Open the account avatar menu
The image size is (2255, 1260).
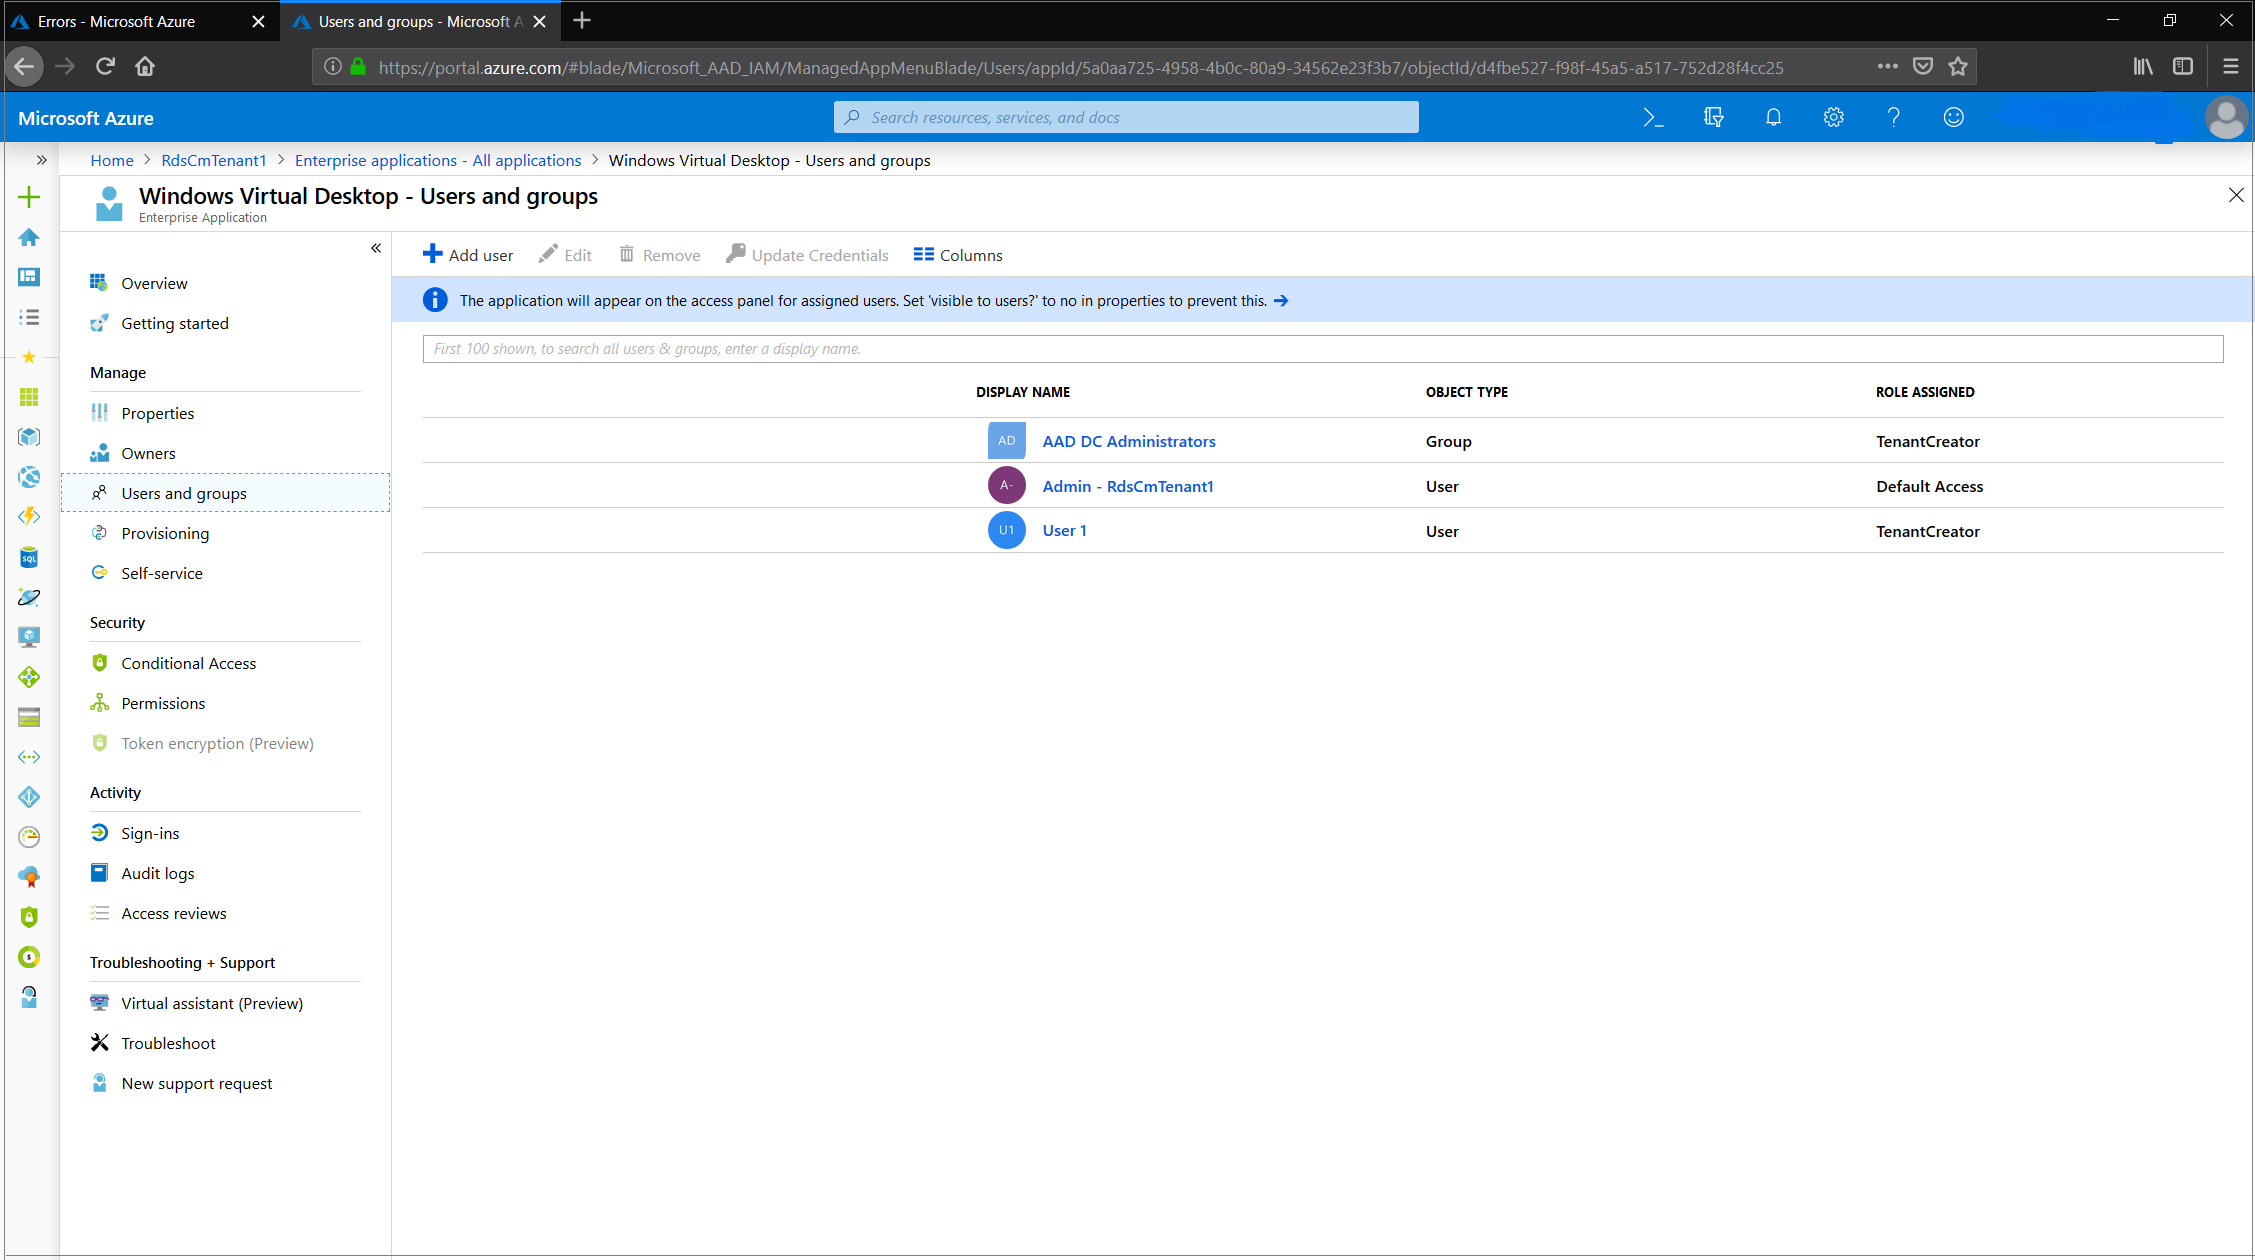point(2226,118)
